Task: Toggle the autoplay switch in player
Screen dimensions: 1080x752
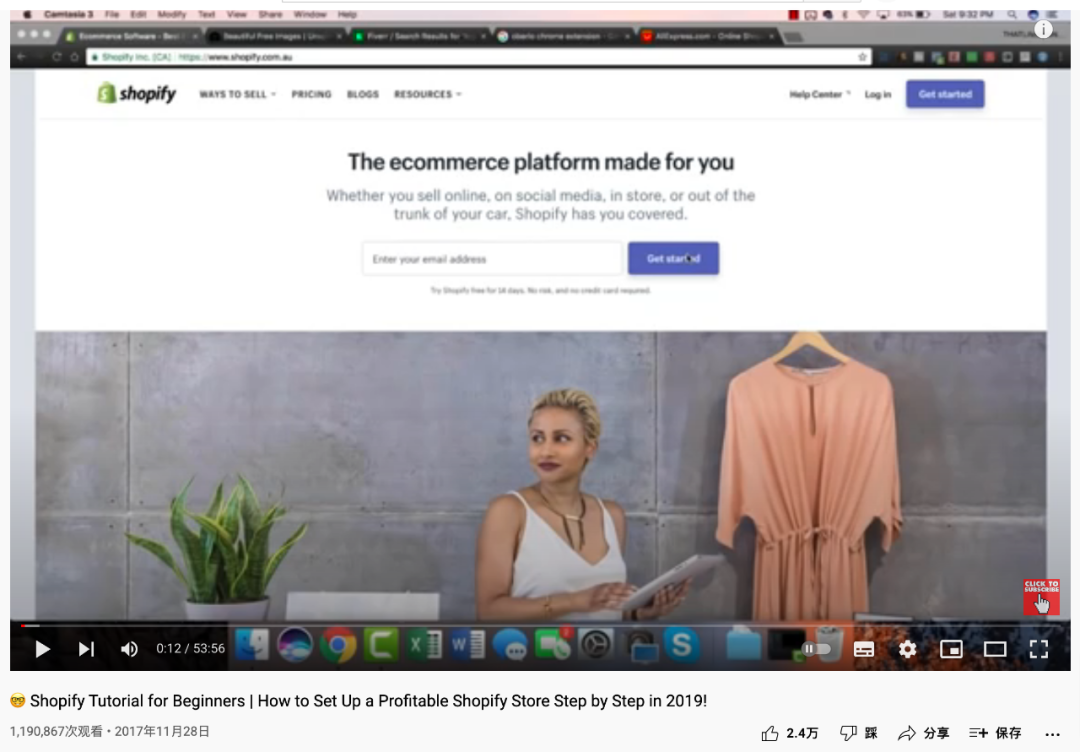Action: pyautogui.click(x=816, y=649)
